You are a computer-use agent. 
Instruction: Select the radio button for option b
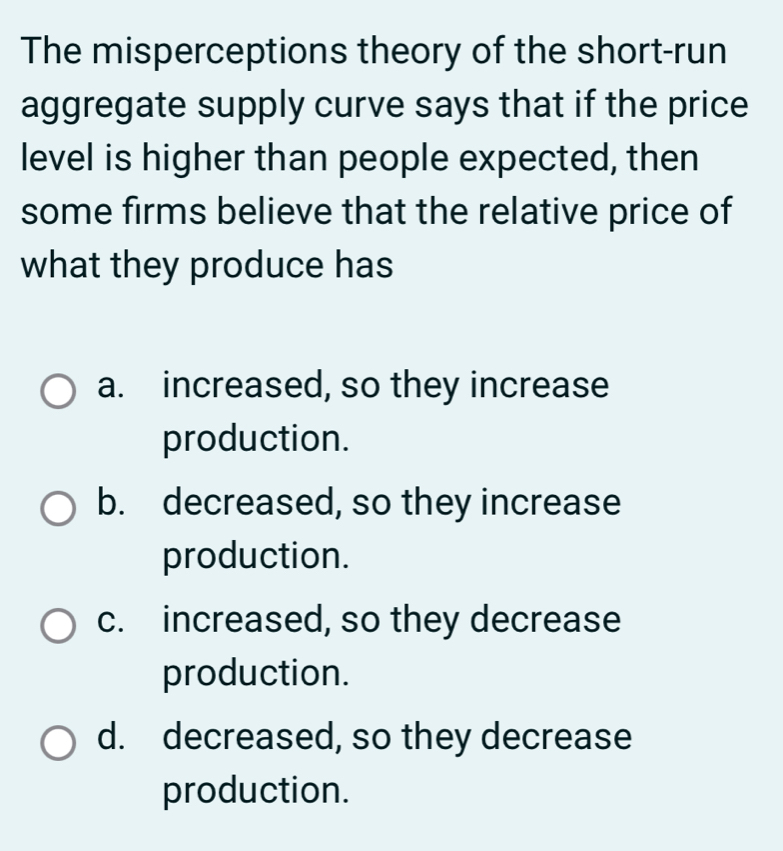pos(59,509)
